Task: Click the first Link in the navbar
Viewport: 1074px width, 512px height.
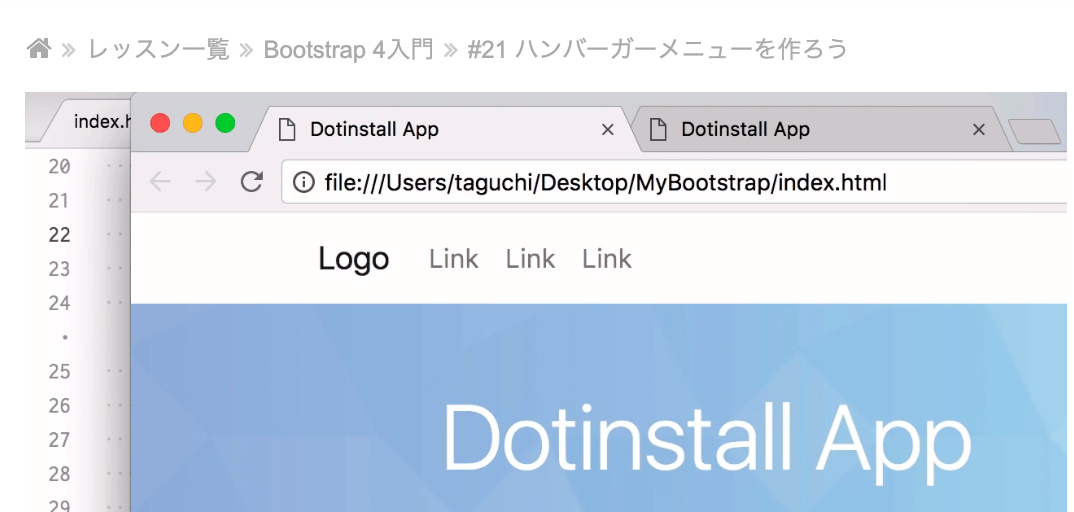Action: [453, 259]
